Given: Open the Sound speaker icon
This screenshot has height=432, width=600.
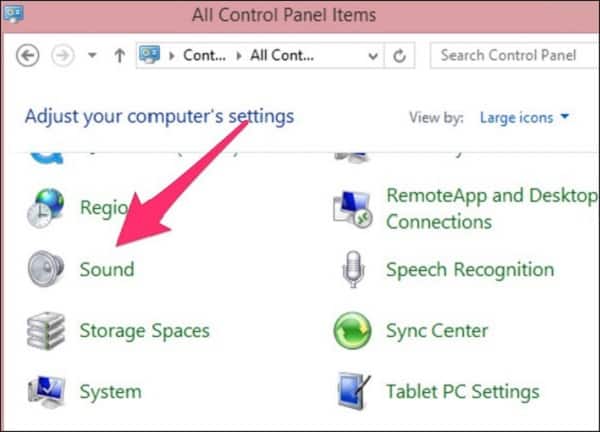Looking at the screenshot, I should (46, 269).
